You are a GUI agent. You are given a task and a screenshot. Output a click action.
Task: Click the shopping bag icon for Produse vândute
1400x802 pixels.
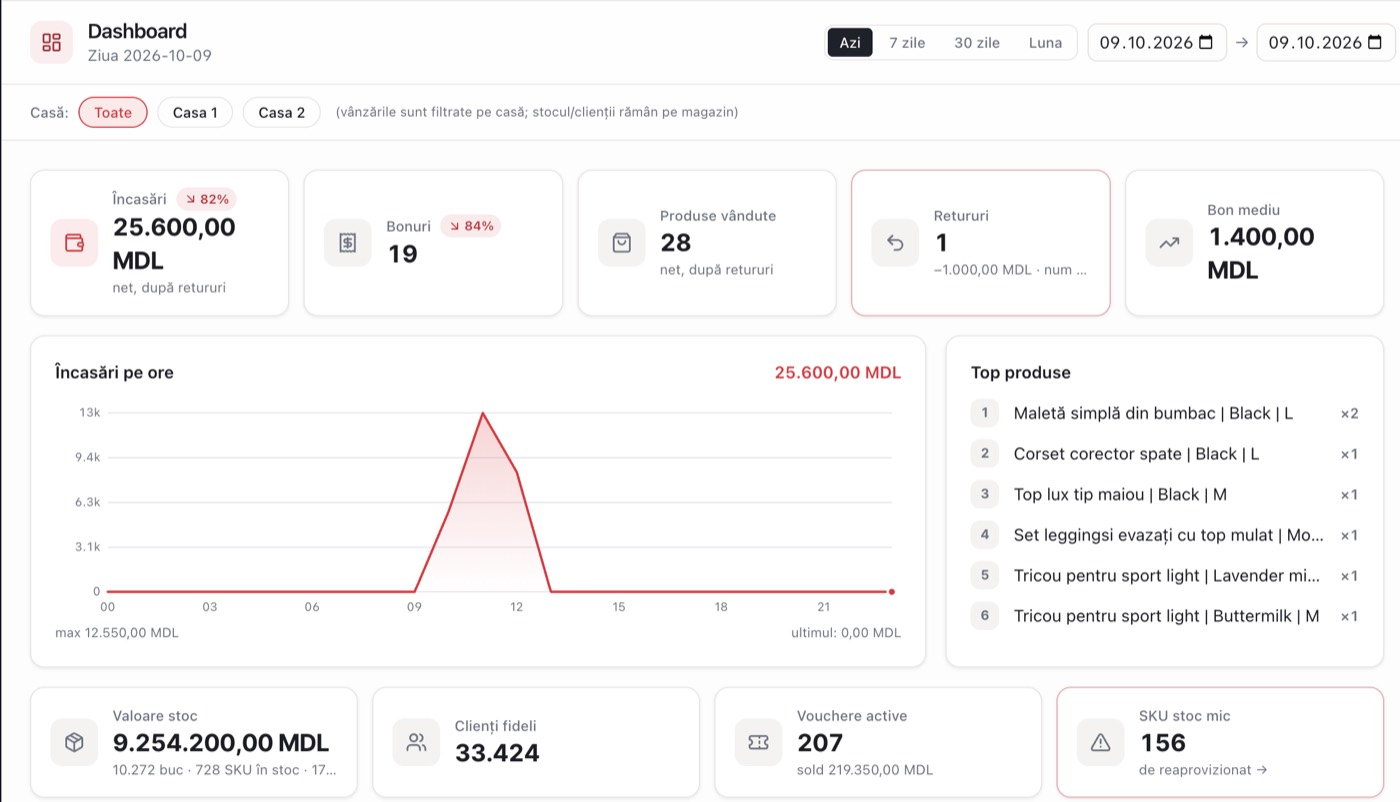pos(621,243)
